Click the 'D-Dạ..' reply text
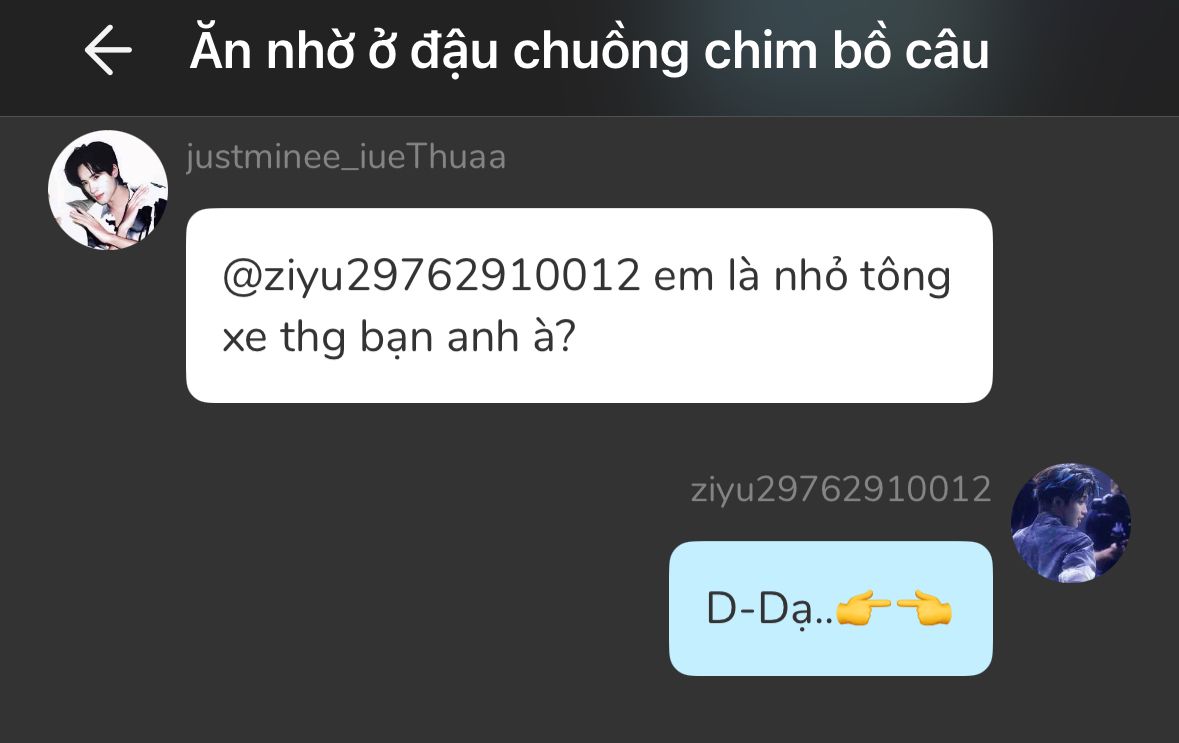 [x=770, y=609]
